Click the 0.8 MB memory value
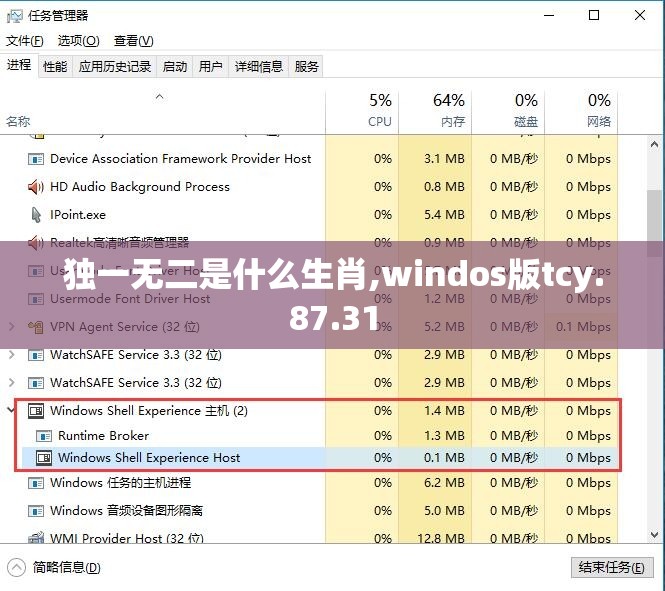 click(x=444, y=187)
